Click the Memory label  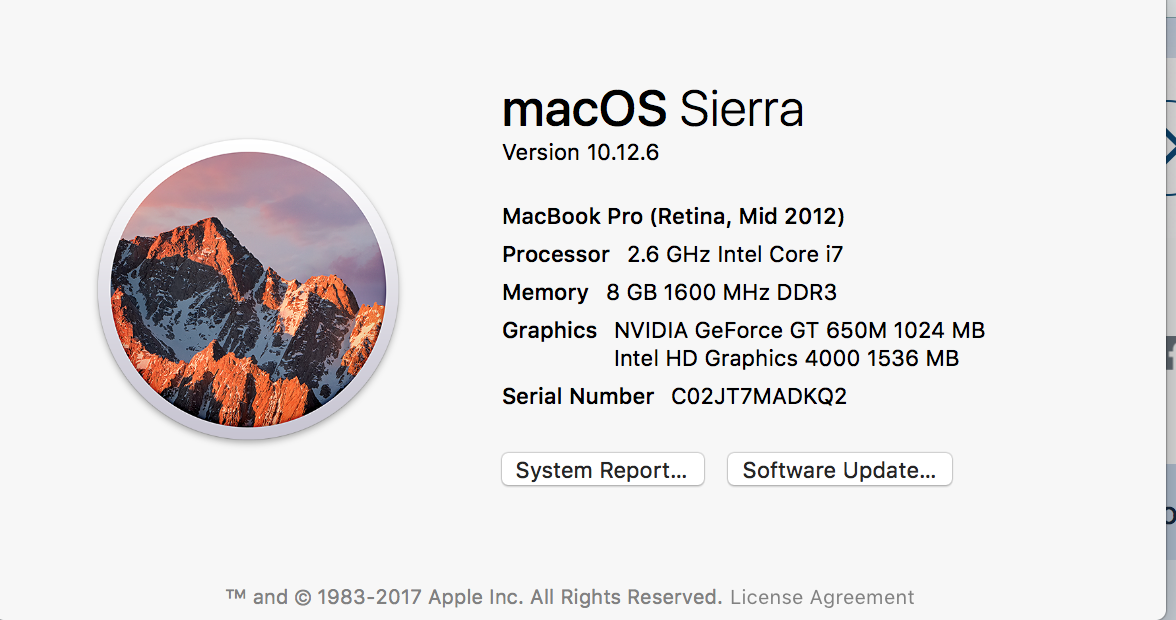(545, 293)
